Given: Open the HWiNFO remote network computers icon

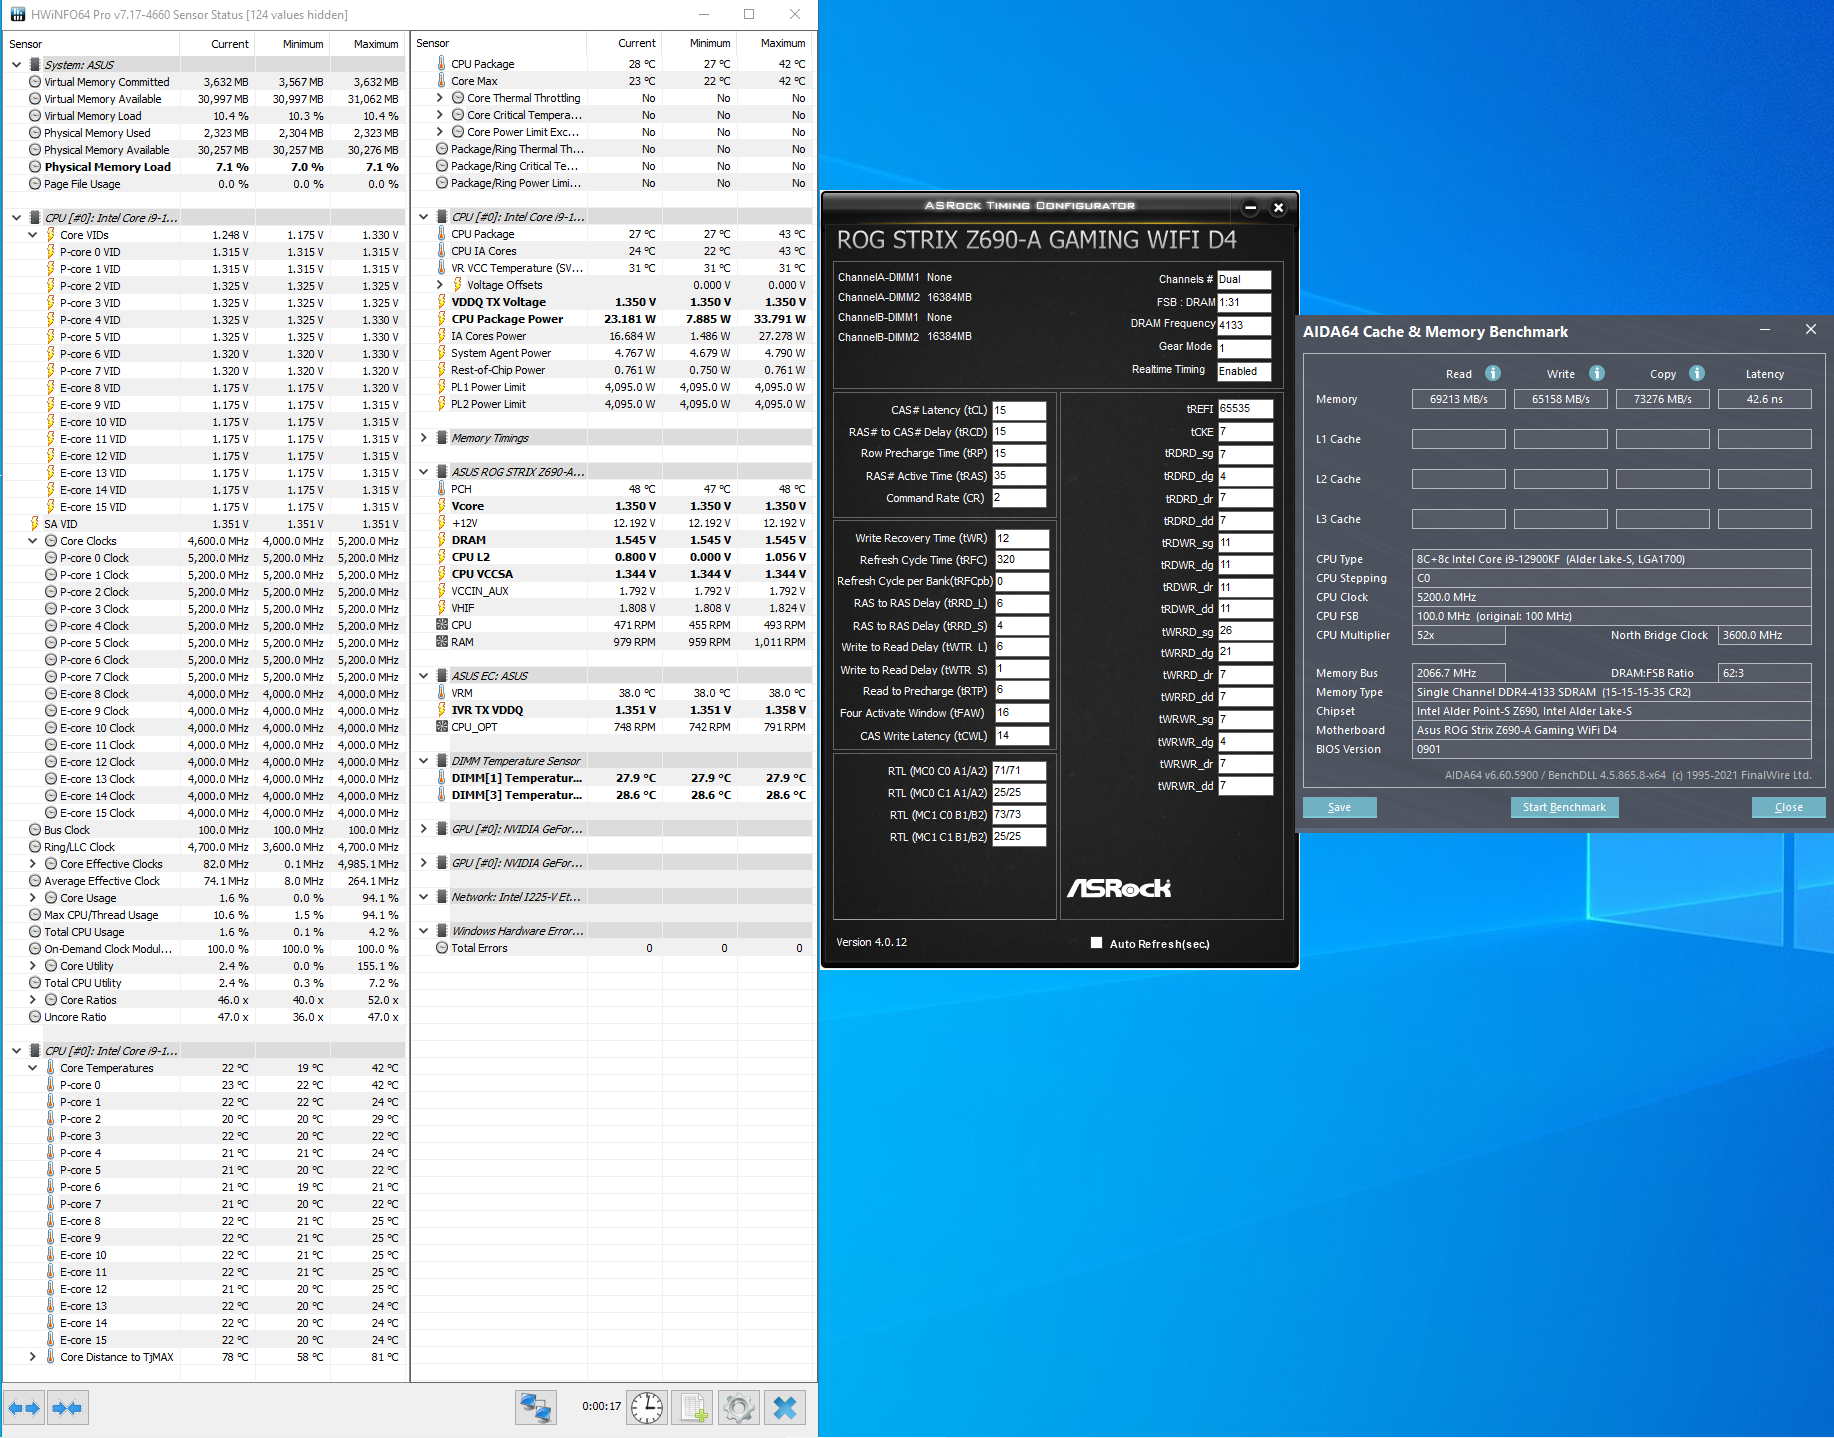Looking at the screenshot, I should (x=536, y=1408).
